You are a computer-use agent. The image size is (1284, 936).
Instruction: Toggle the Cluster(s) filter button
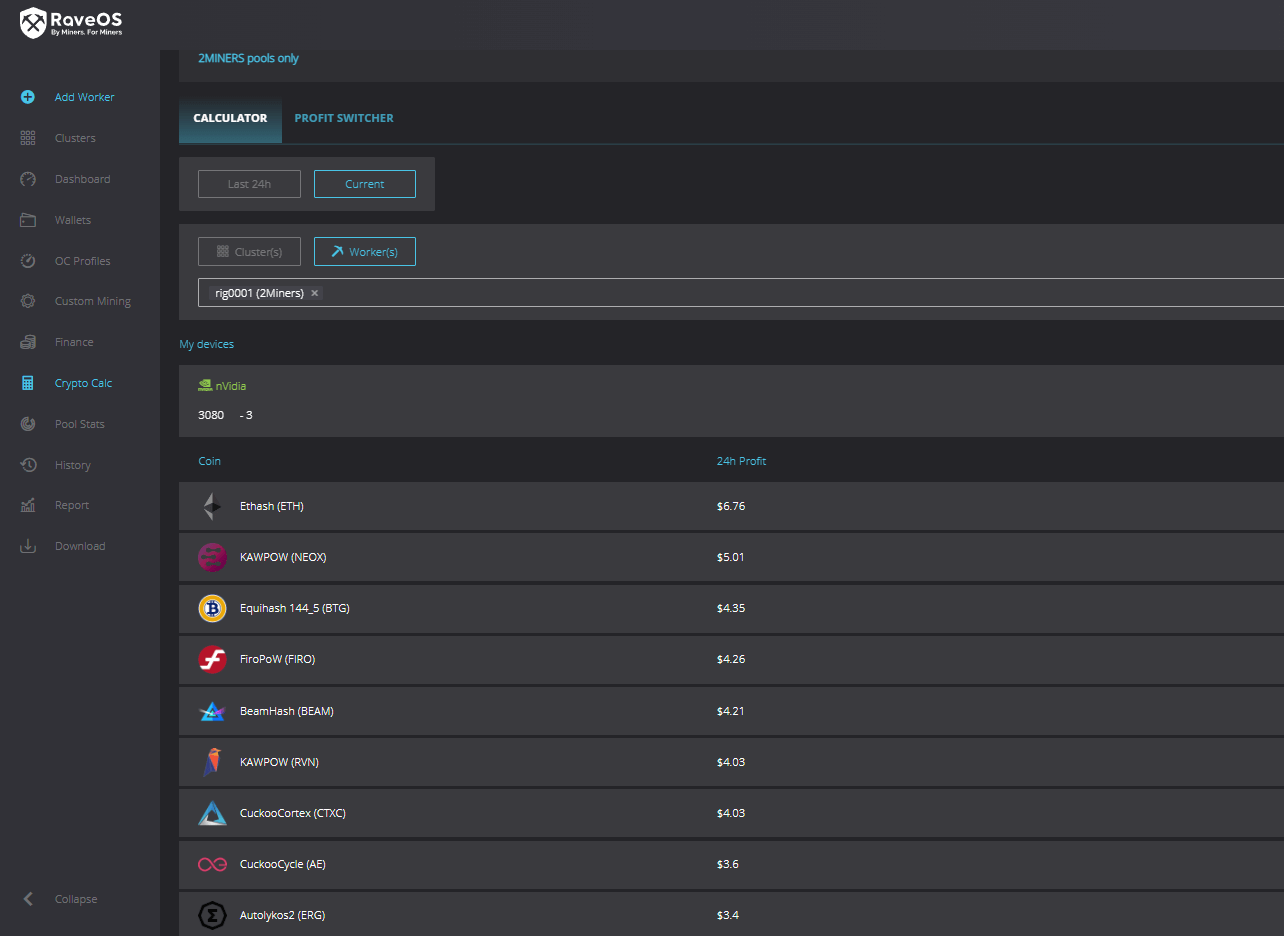tap(249, 252)
